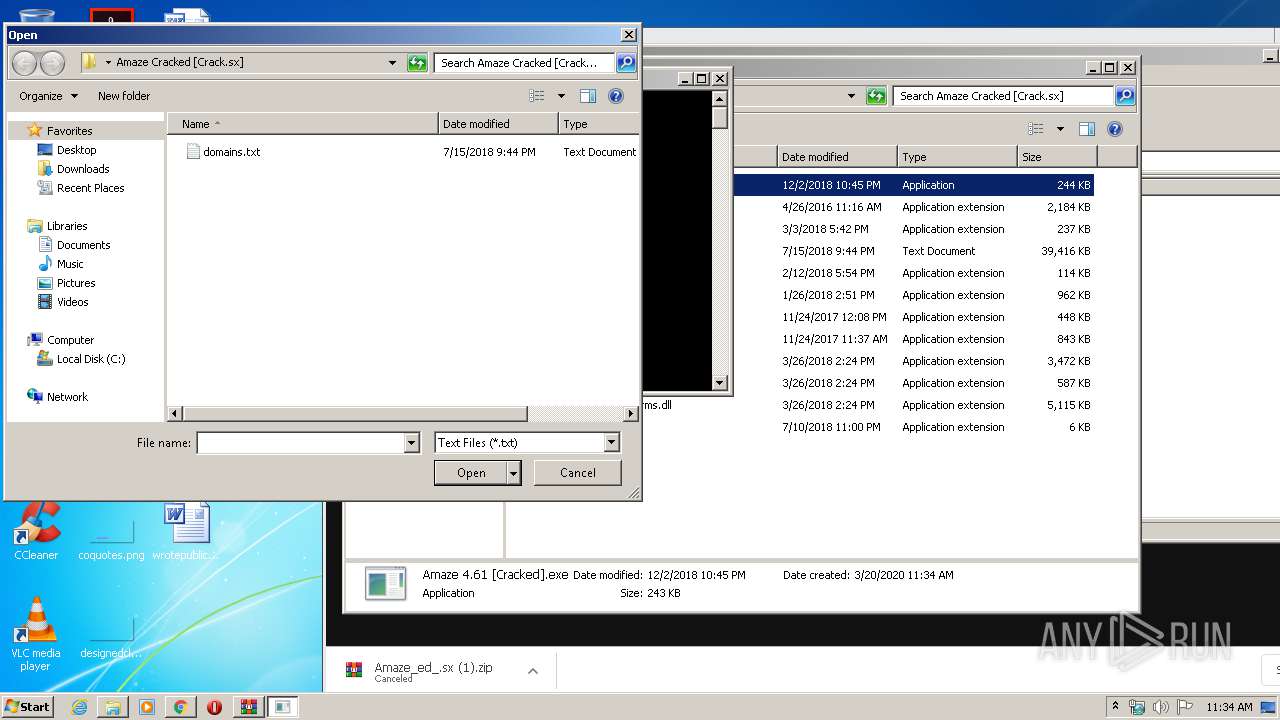This screenshot has height=720, width=1280.
Task: Select the Libraries node
Action: 67,226
